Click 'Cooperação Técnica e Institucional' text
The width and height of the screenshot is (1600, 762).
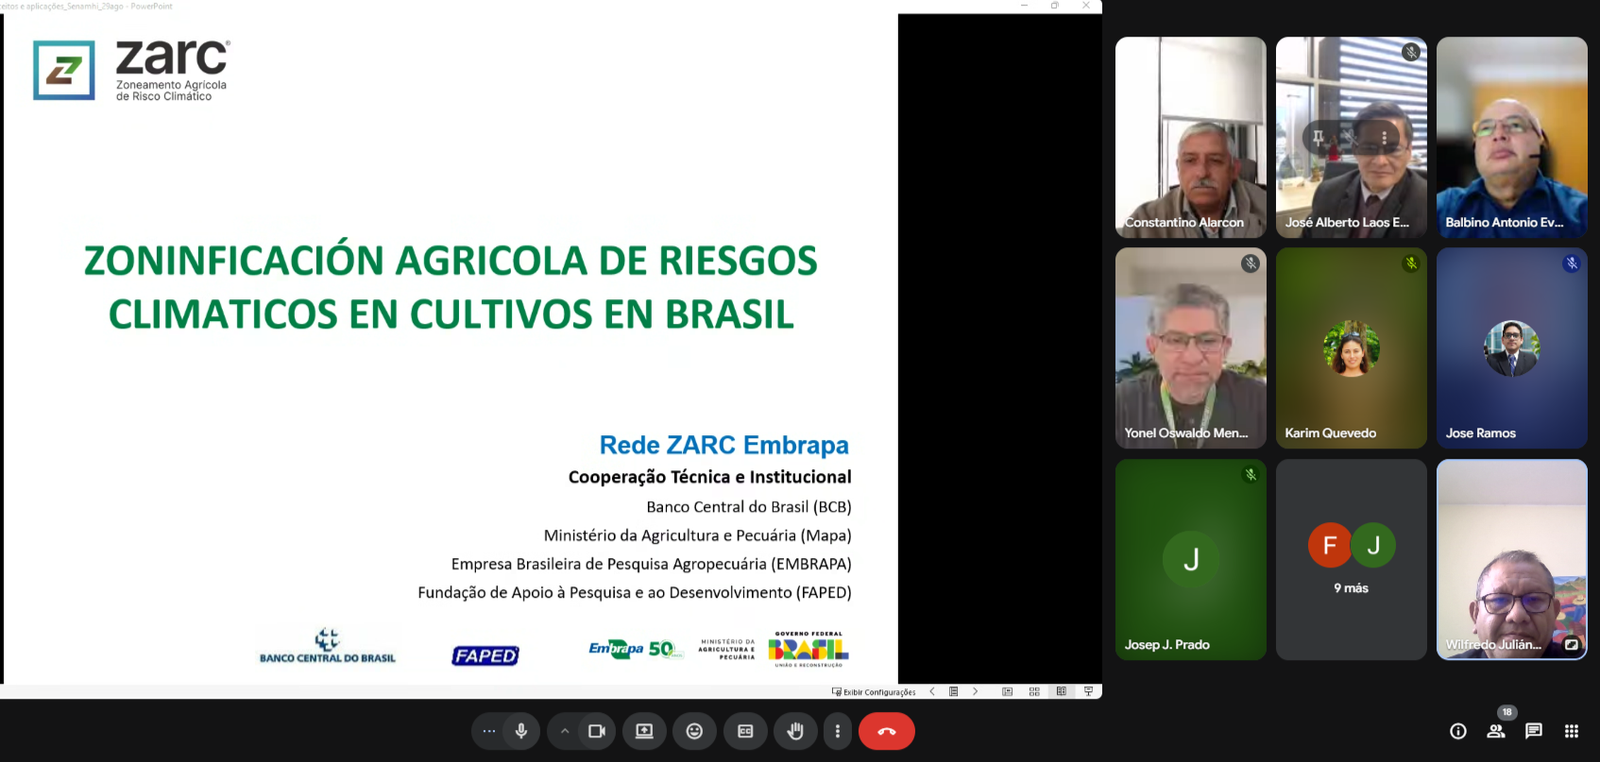coord(710,477)
